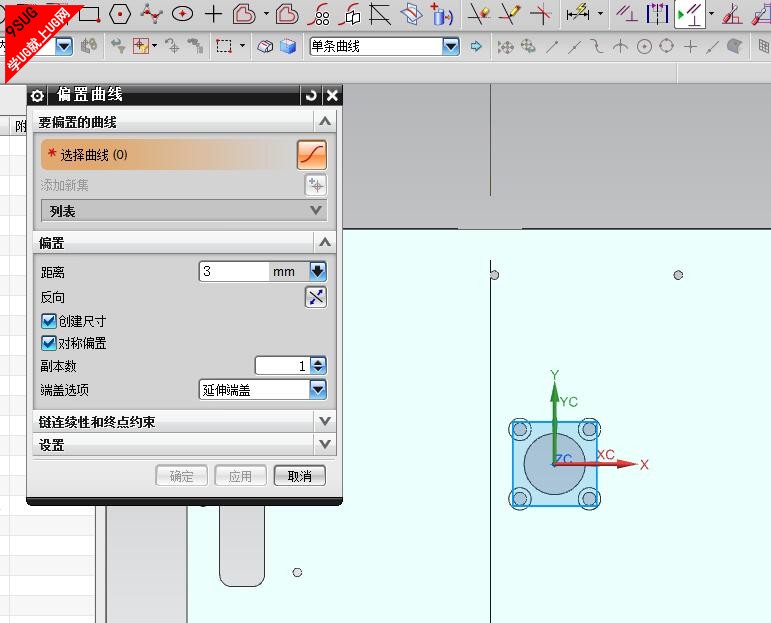Viewport: 771px width, 623px height.
Task: Select the Mirror Curve tool
Action: tap(351, 14)
